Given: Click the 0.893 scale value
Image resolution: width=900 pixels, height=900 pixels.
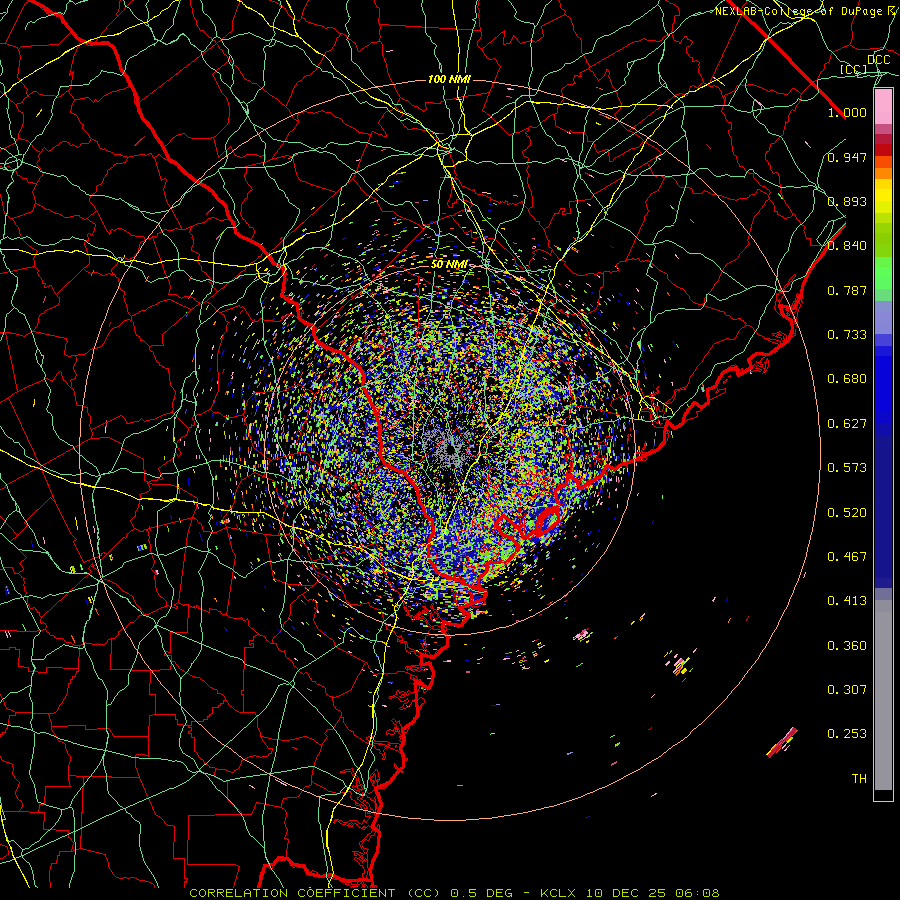Looking at the screenshot, I should pyautogui.click(x=847, y=201).
